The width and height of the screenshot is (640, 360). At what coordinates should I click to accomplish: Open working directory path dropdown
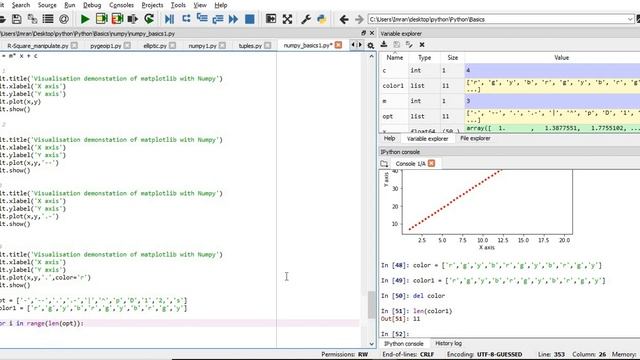click(630, 19)
